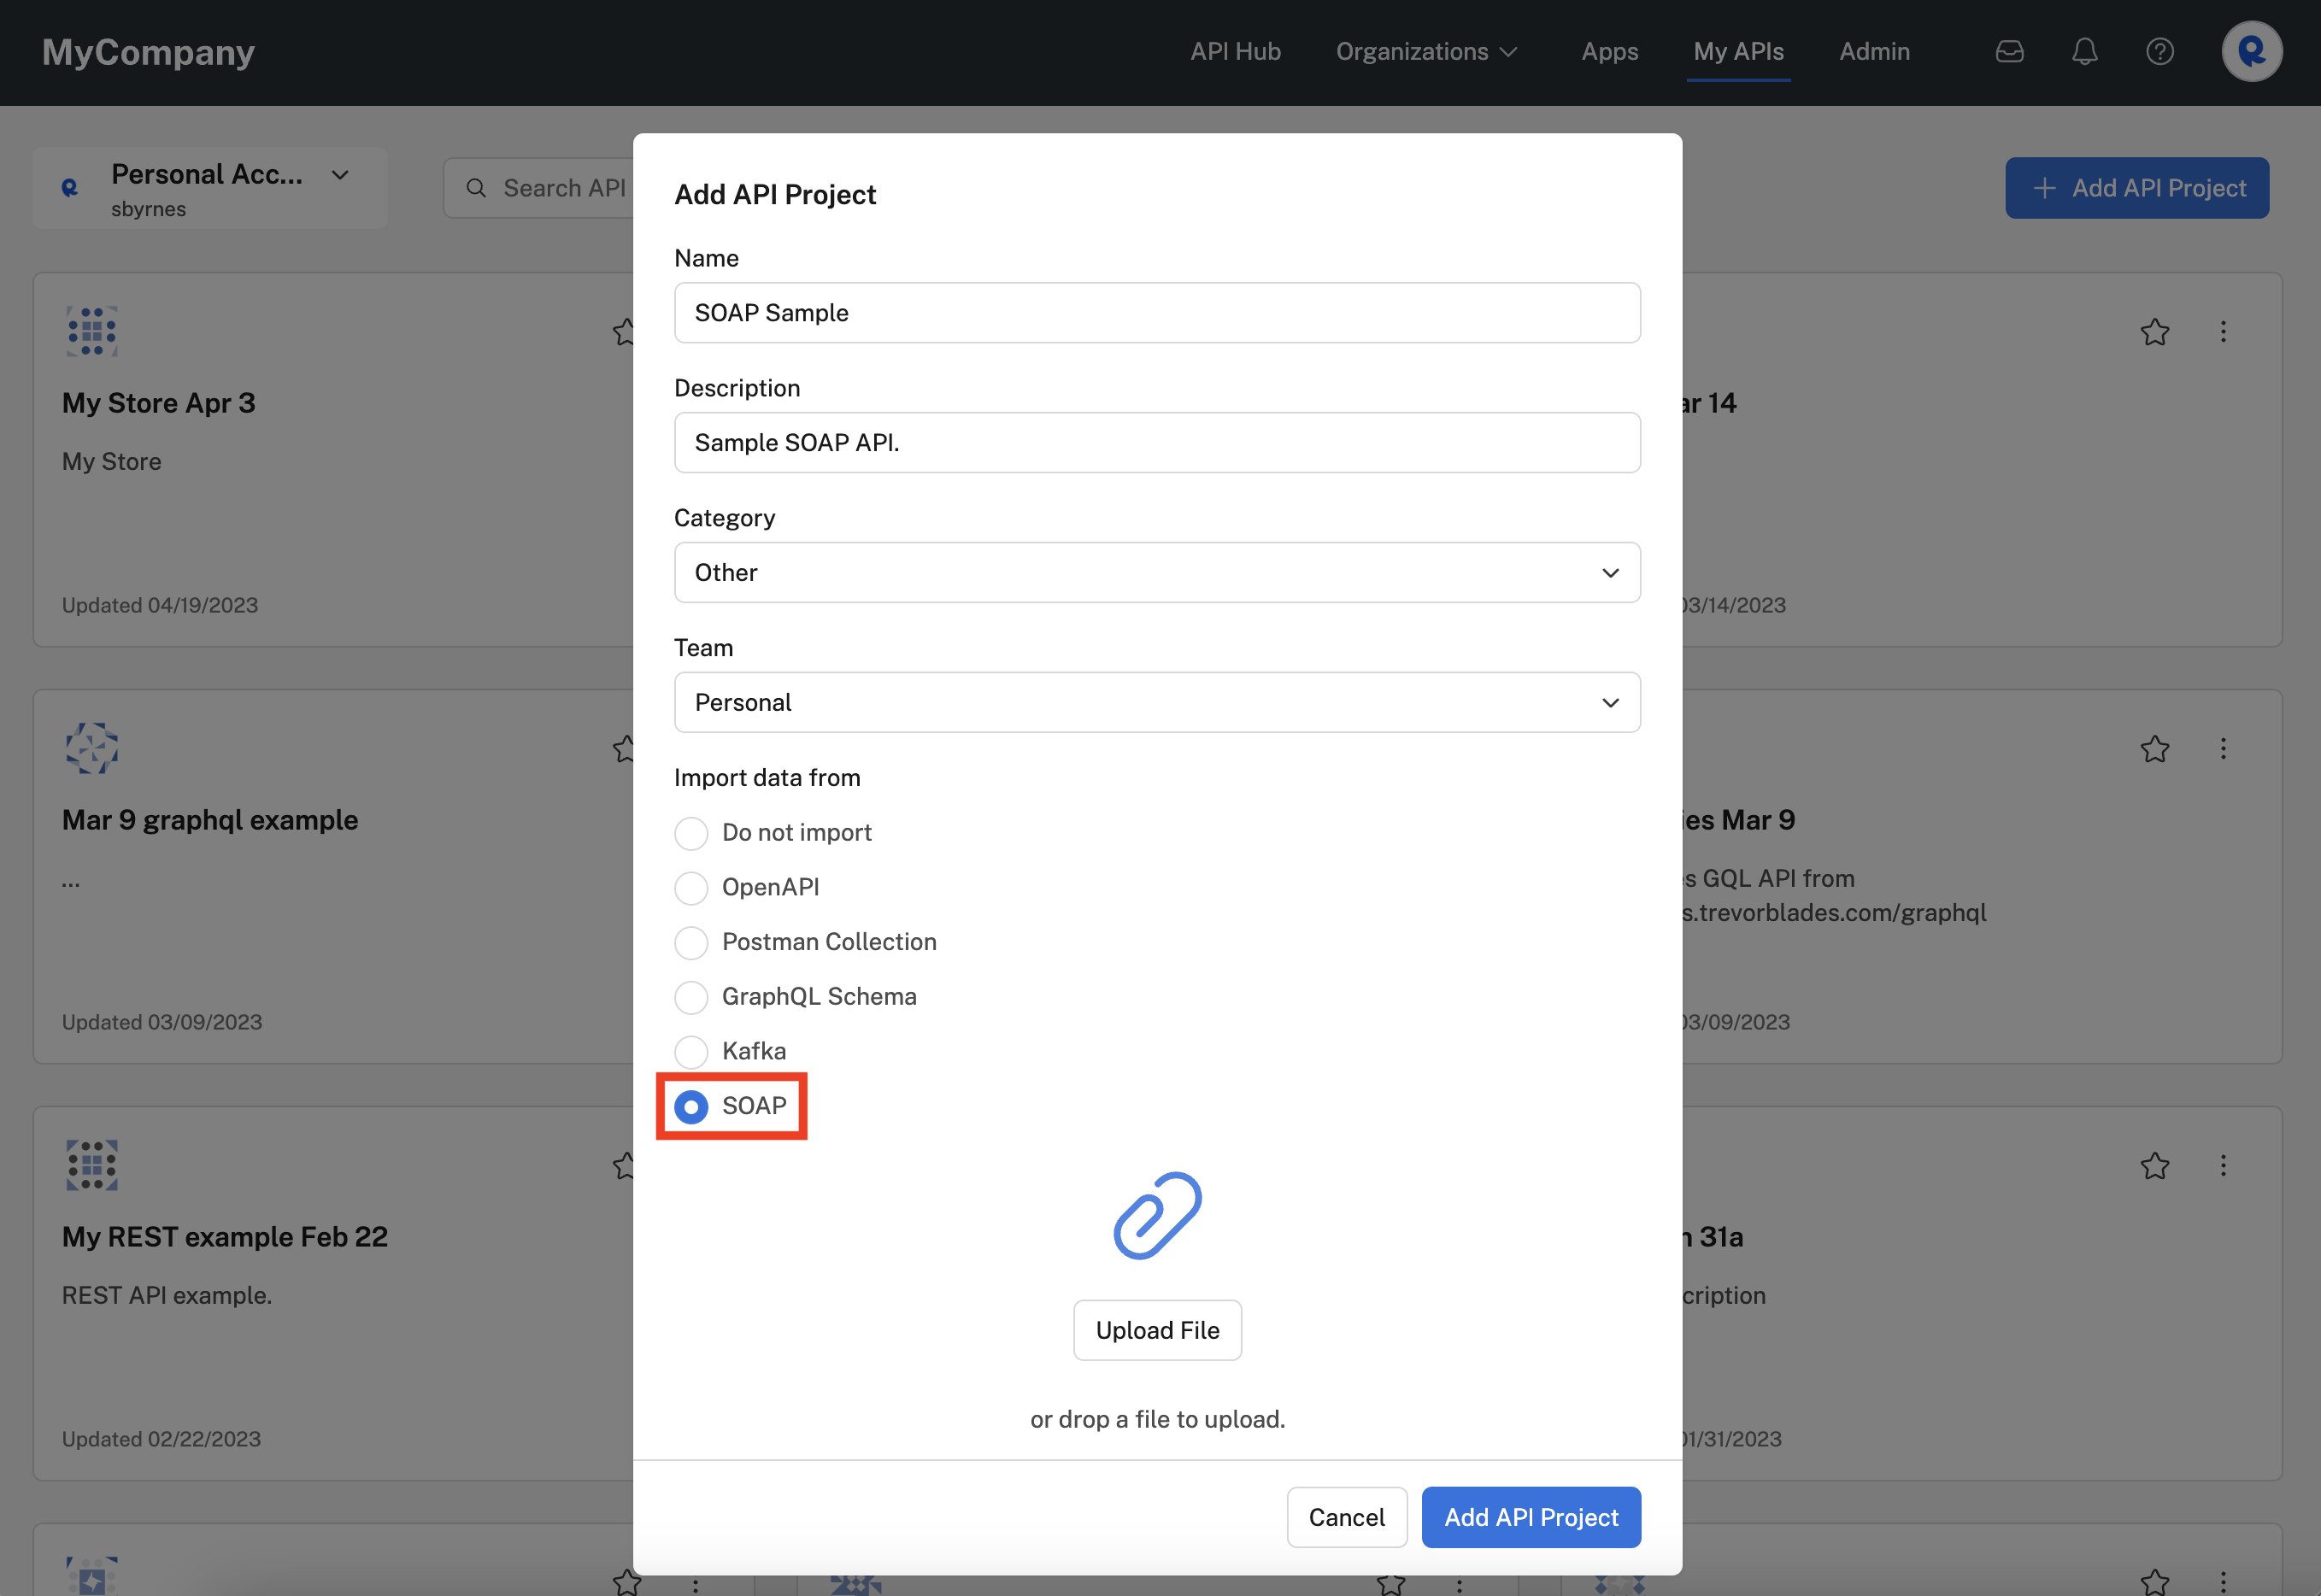Image resolution: width=2321 pixels, height=1596 pixels.
Task: Open the help question mark icon
Action: 2159,52
